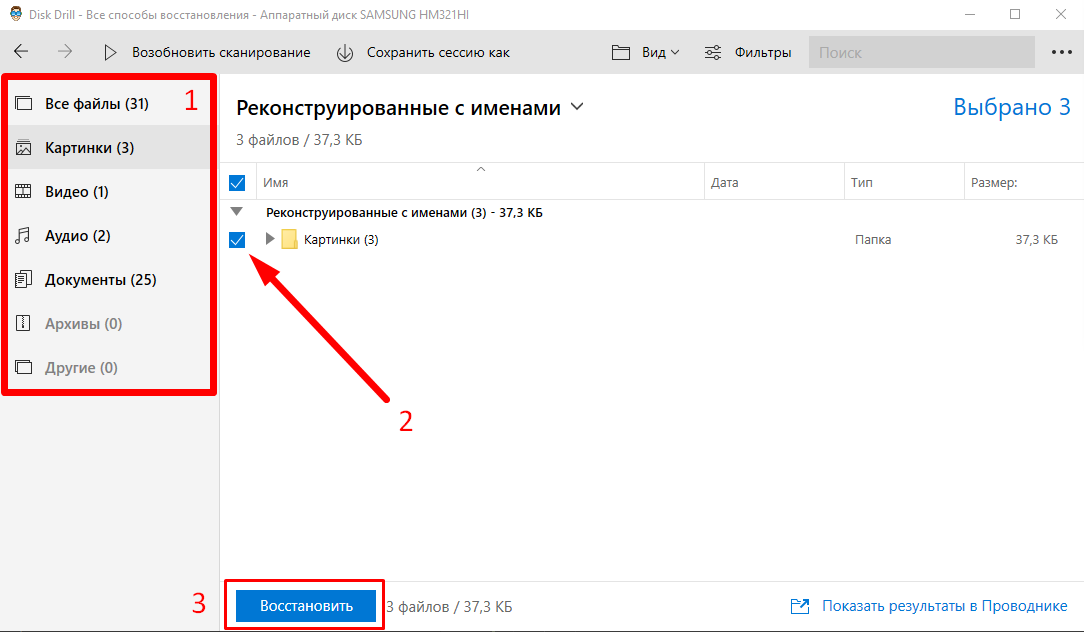Expand the Картинки (3) folder tree node
The image size is (1084, 632).
(x=269, y=239)
